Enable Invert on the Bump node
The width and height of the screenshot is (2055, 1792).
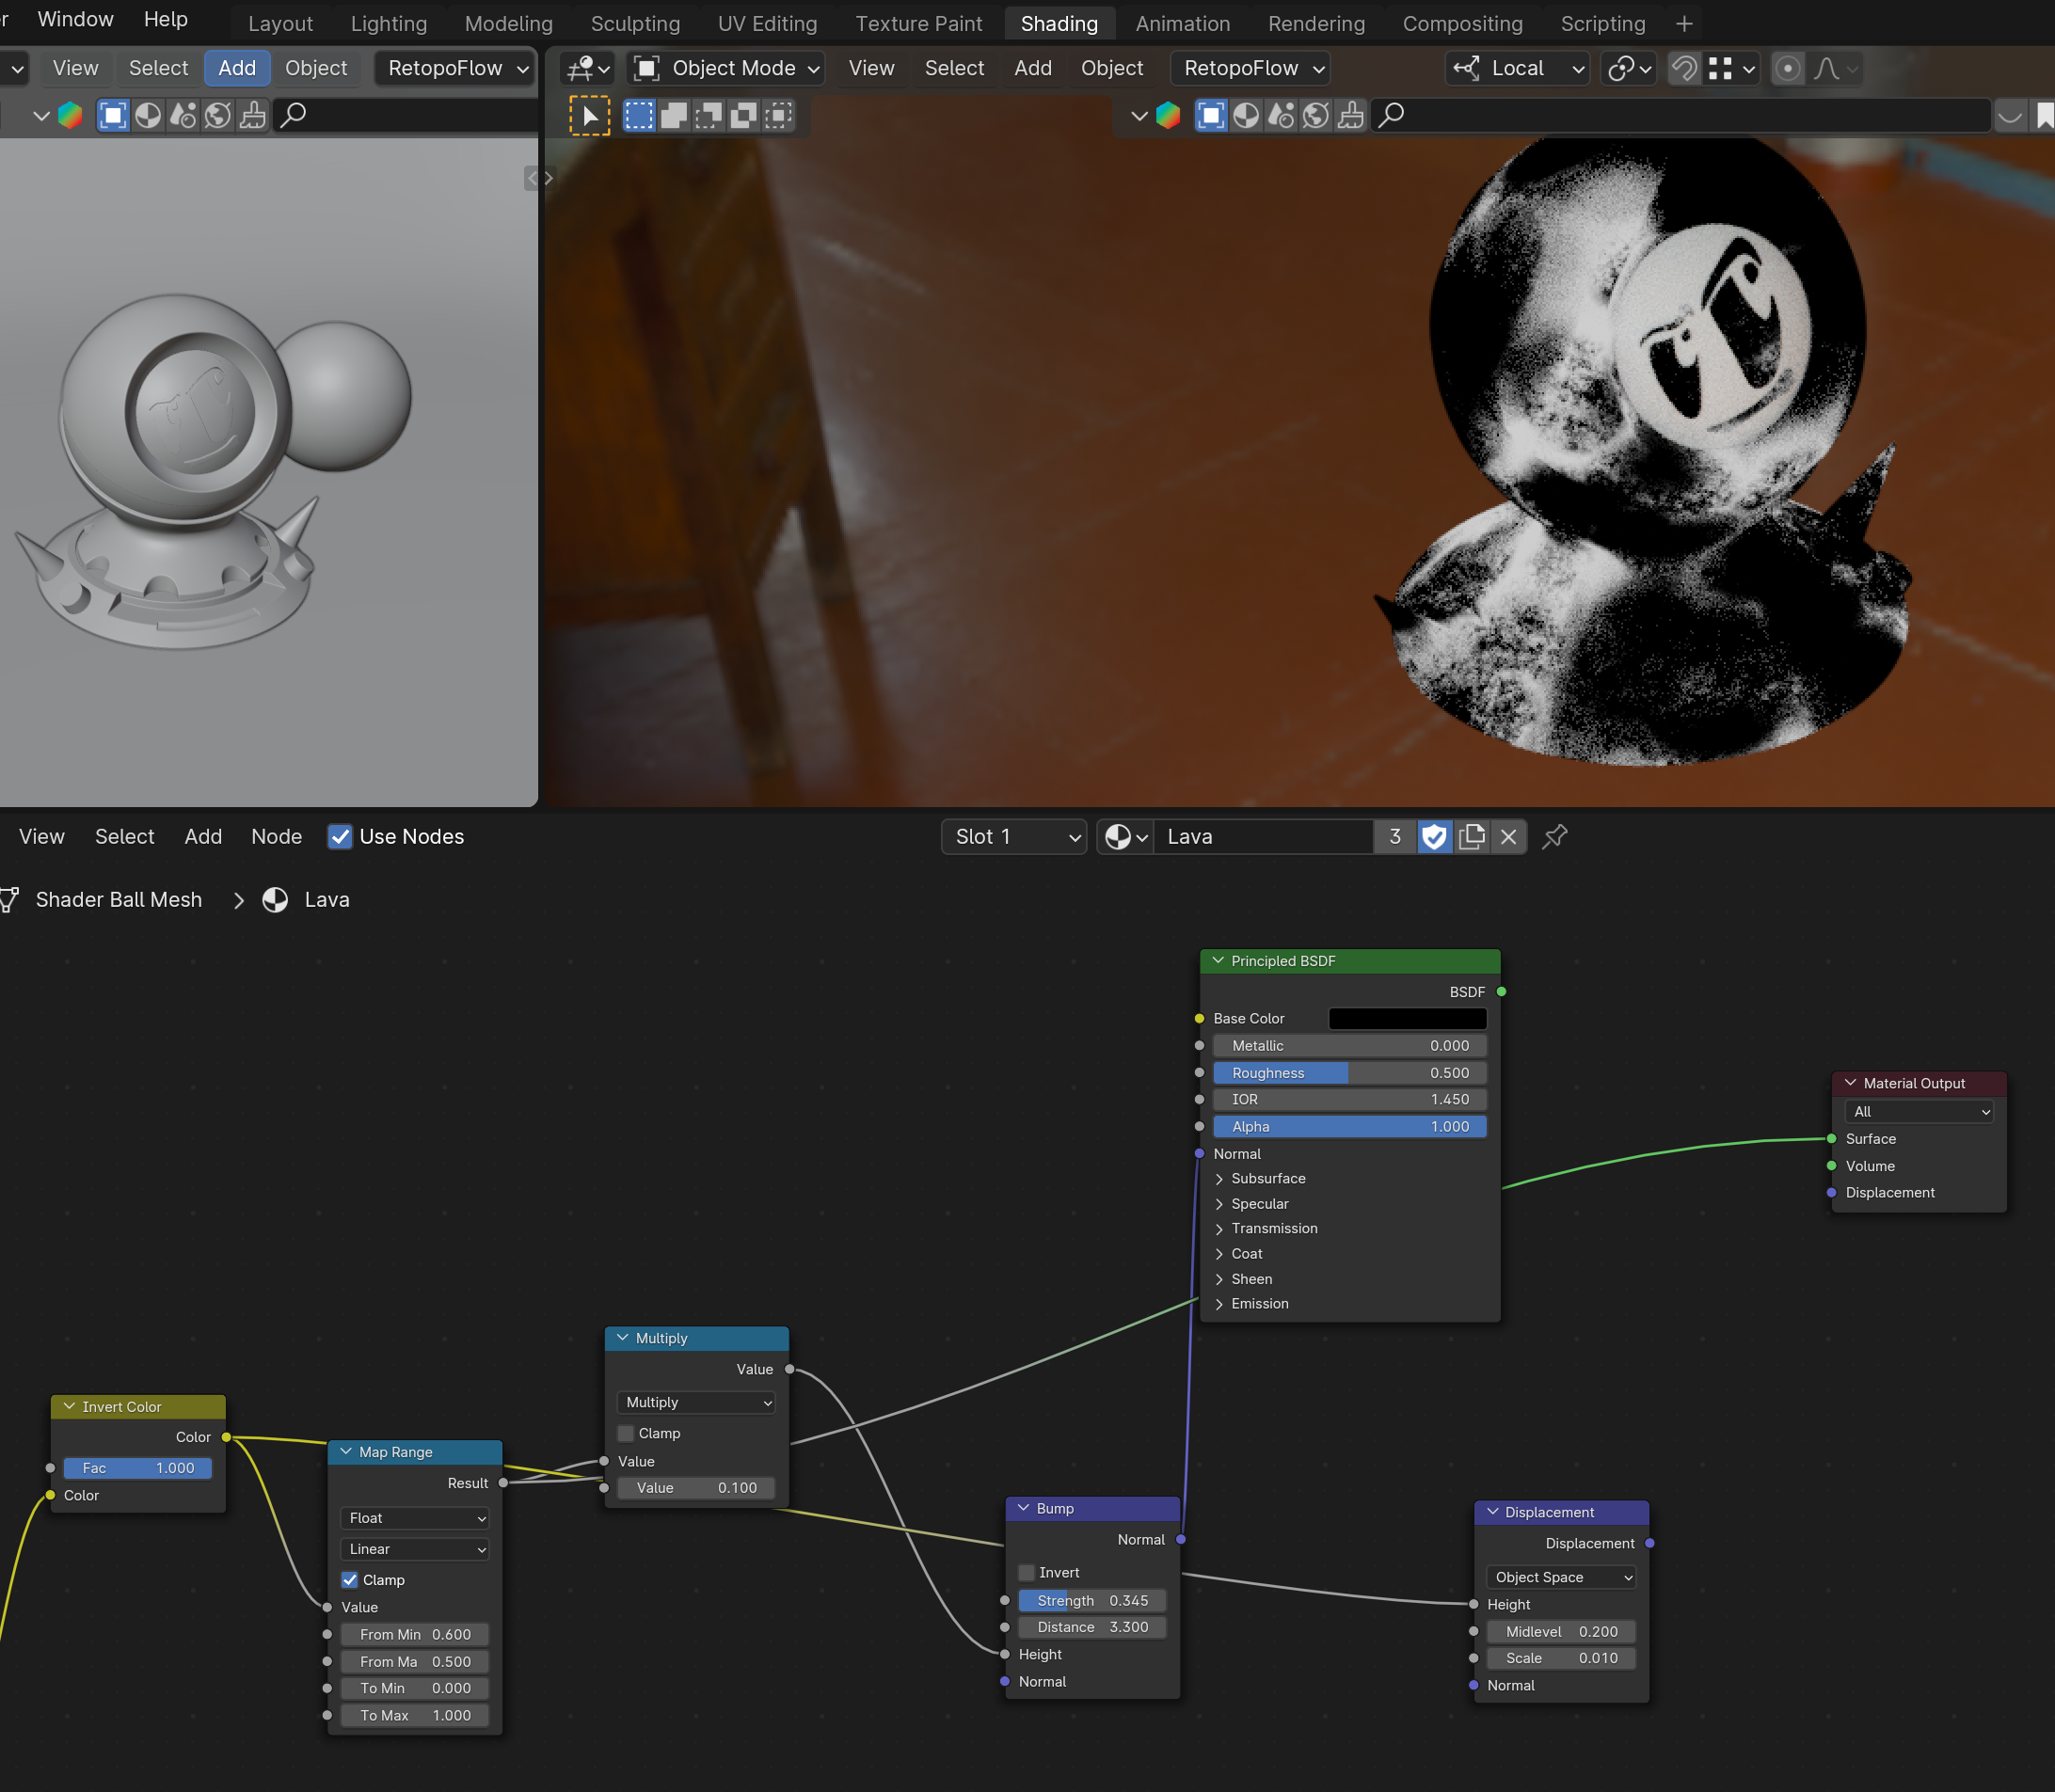point(1026,1573)
